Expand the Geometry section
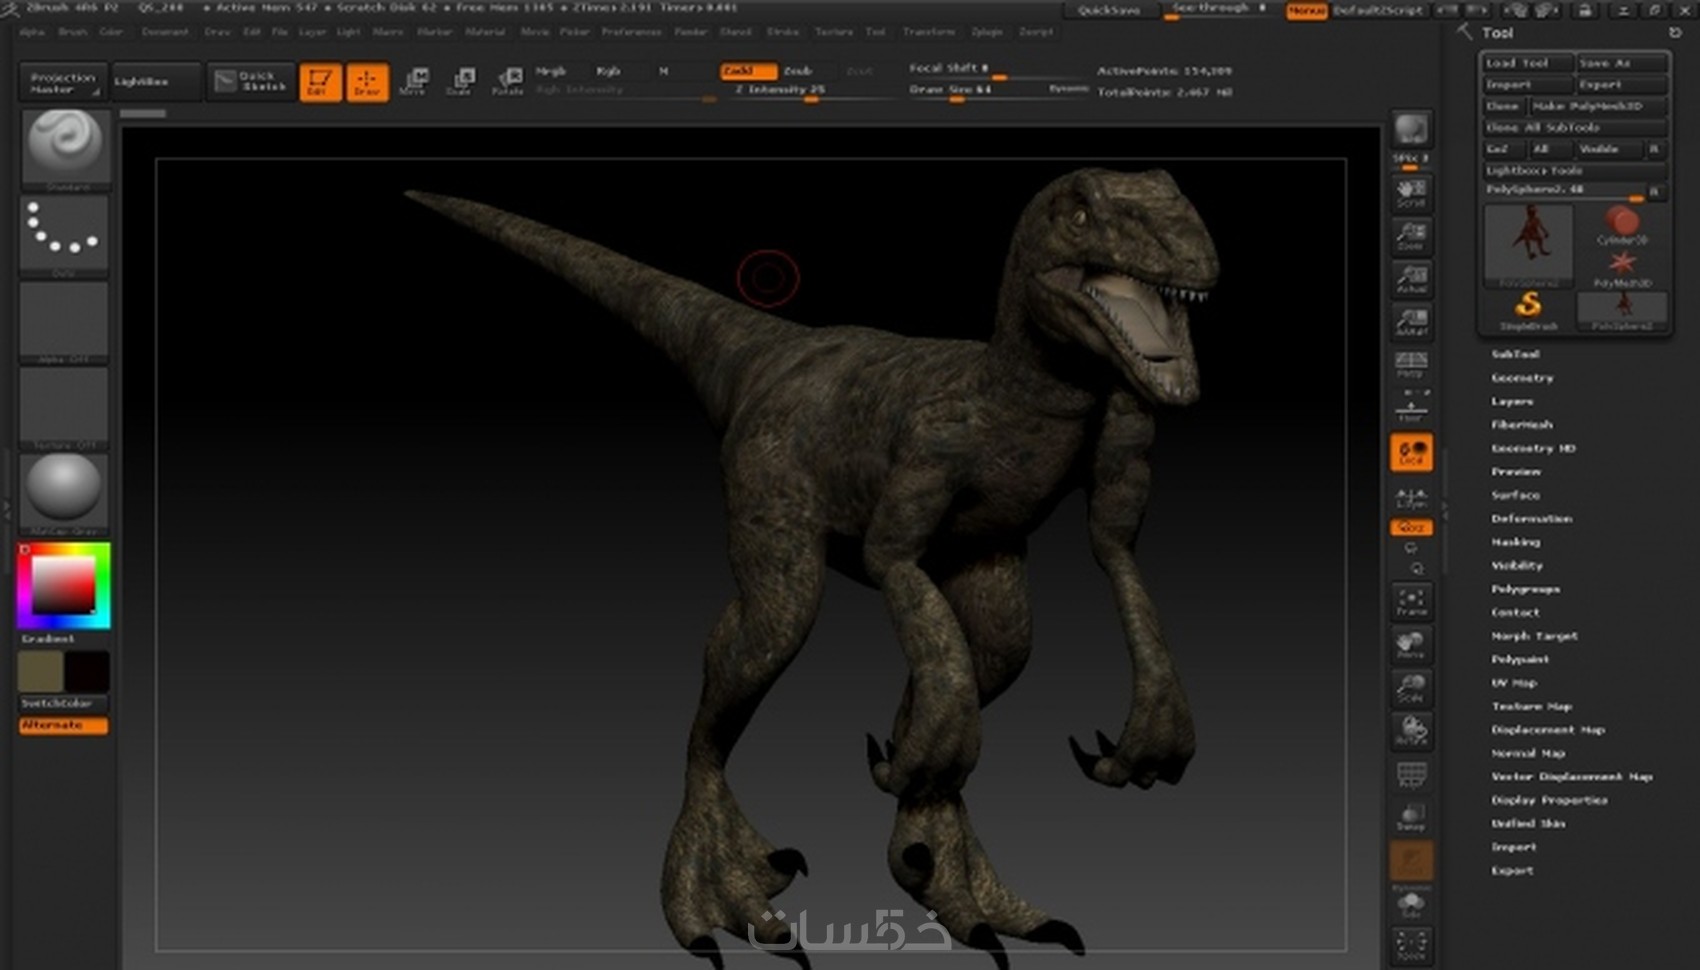Image resolution: width=1700 pixels, height=970 pixels. [1522, 378]
